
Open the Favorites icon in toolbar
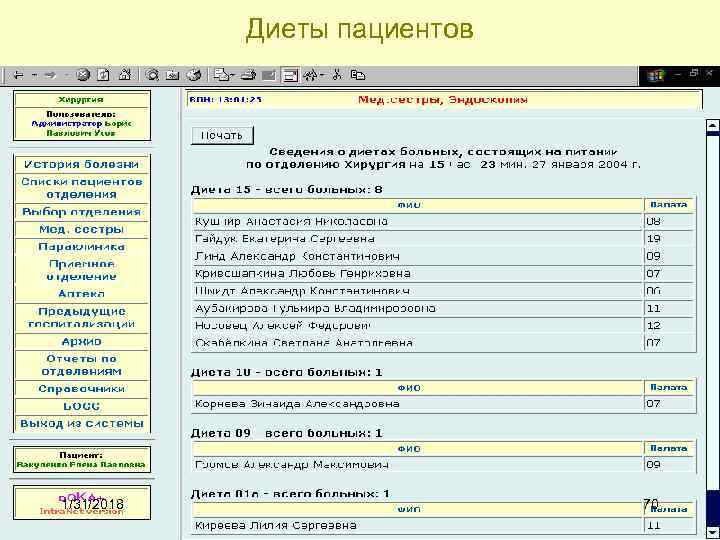click(173, 75)
